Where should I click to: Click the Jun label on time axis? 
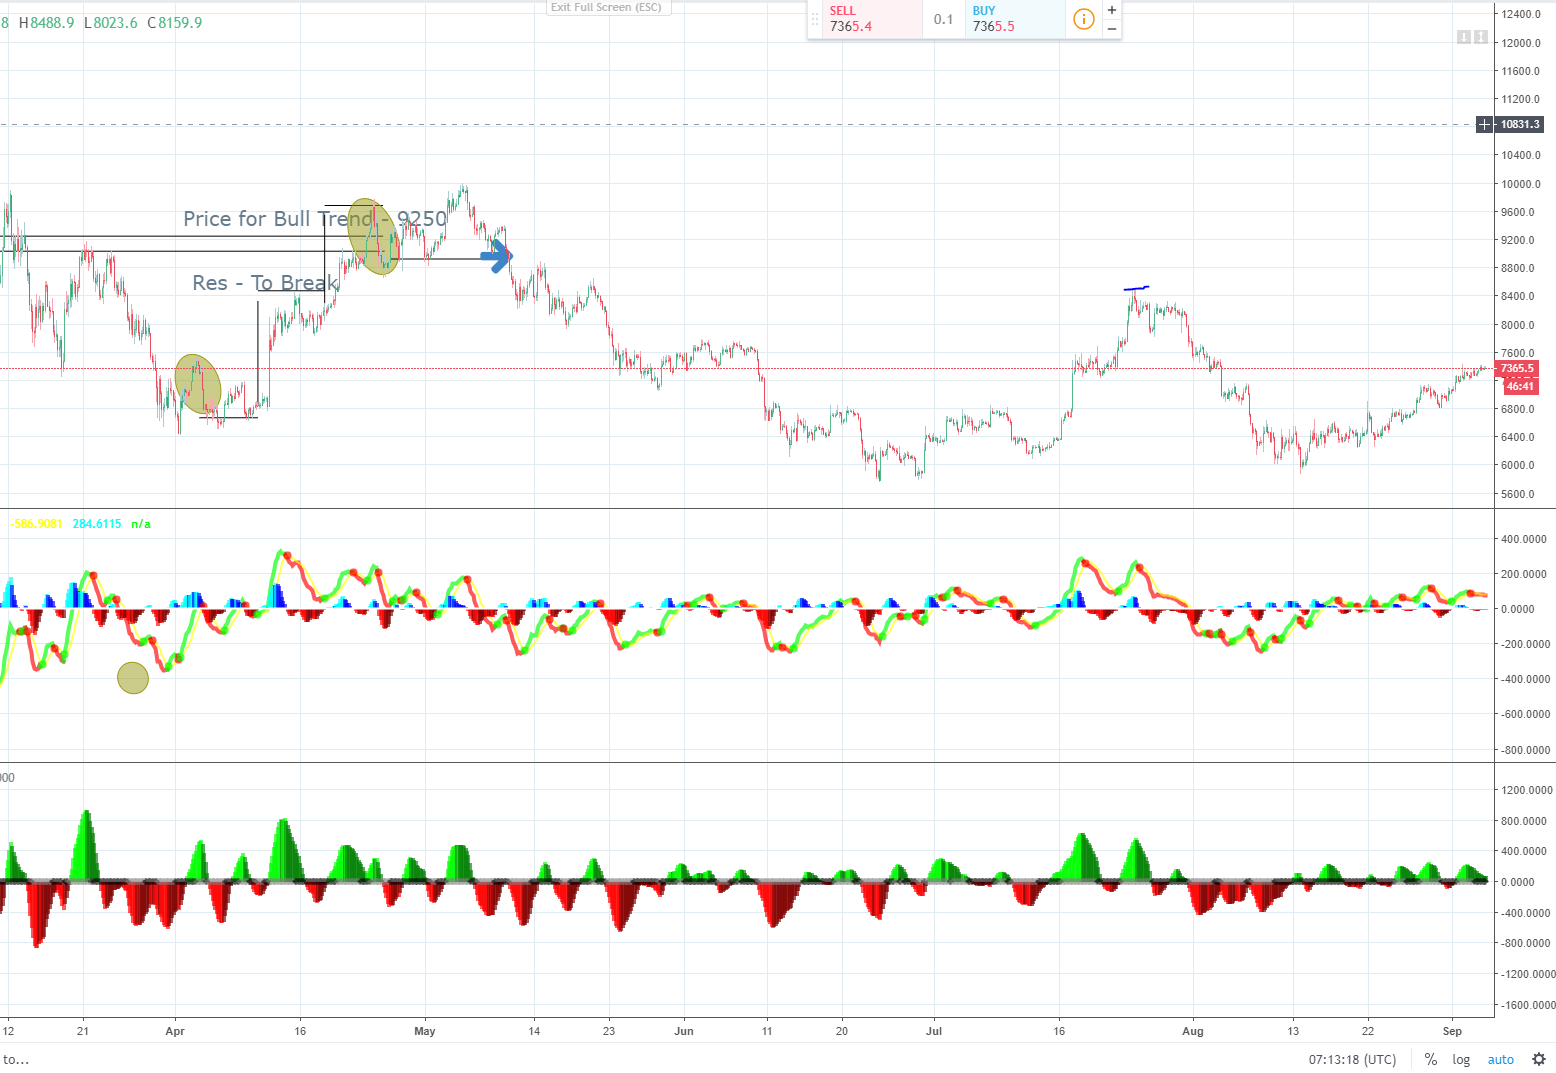coord(684,1031)
